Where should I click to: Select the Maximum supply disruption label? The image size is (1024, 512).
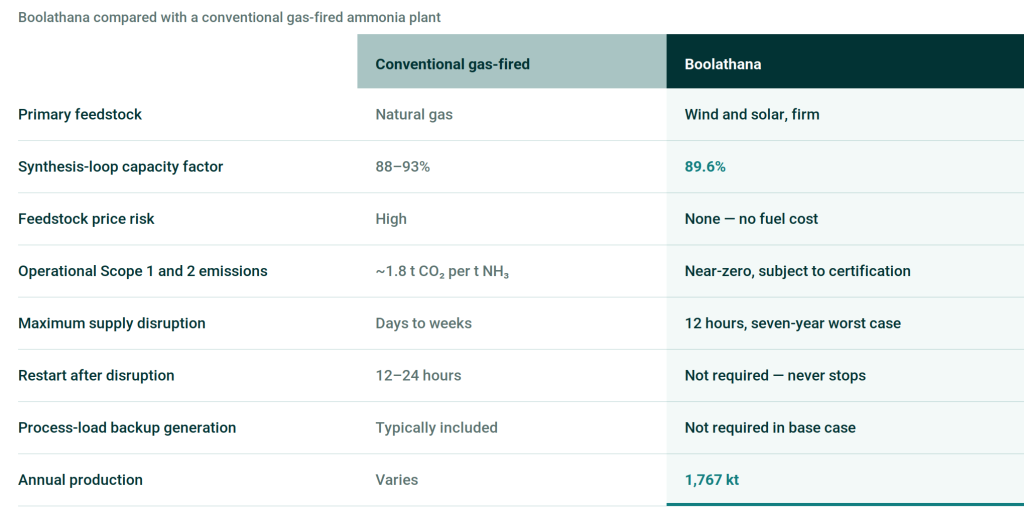coord(112,323)
